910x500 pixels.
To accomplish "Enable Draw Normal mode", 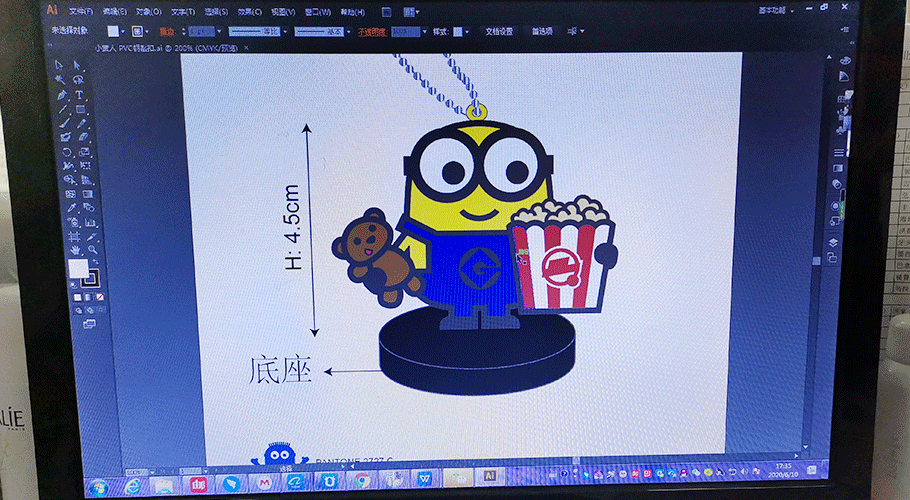I will point(79,310).
